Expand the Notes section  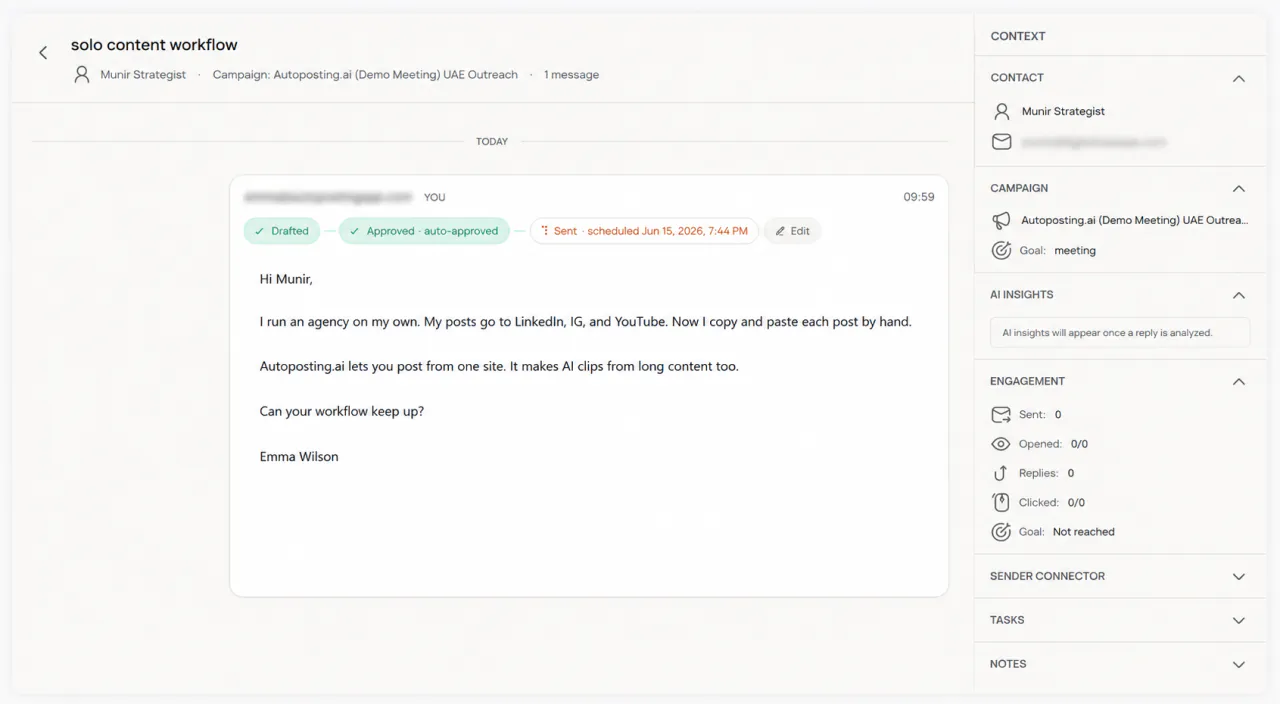(x=1239, y=664)
